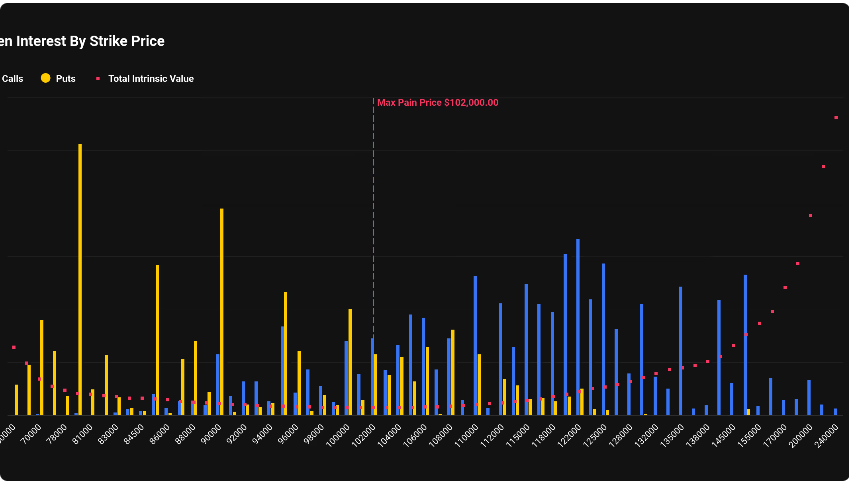
Task: Click the blue calls bar at strike 125000
Action: [x=603, y=338]
